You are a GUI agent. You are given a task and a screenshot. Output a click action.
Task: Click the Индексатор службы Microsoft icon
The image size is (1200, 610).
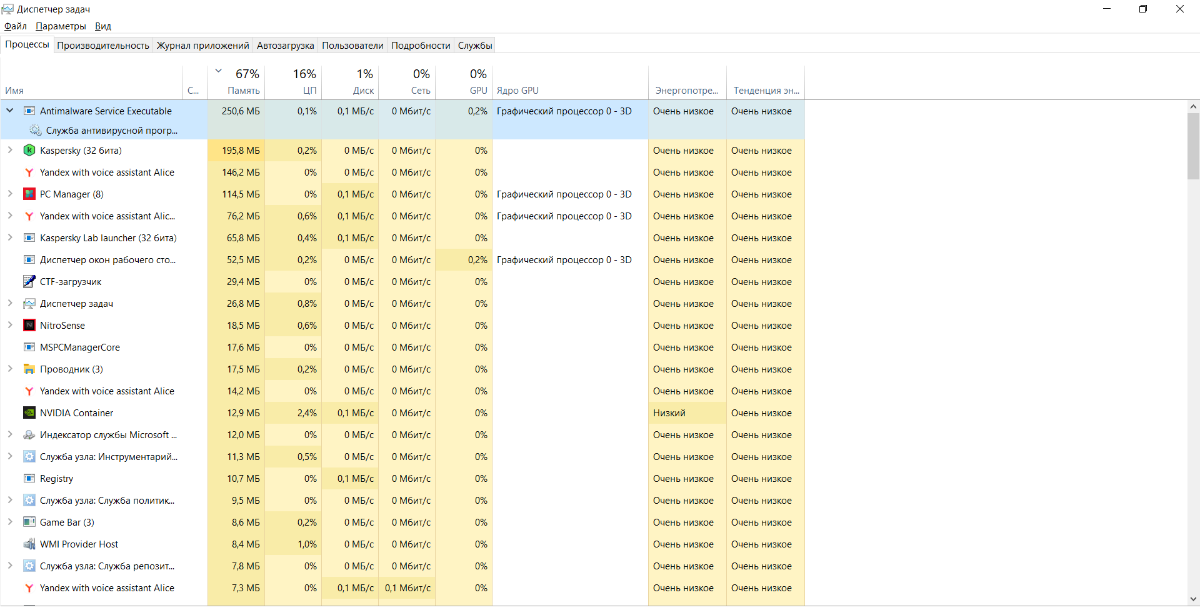[x=29, y=435]
